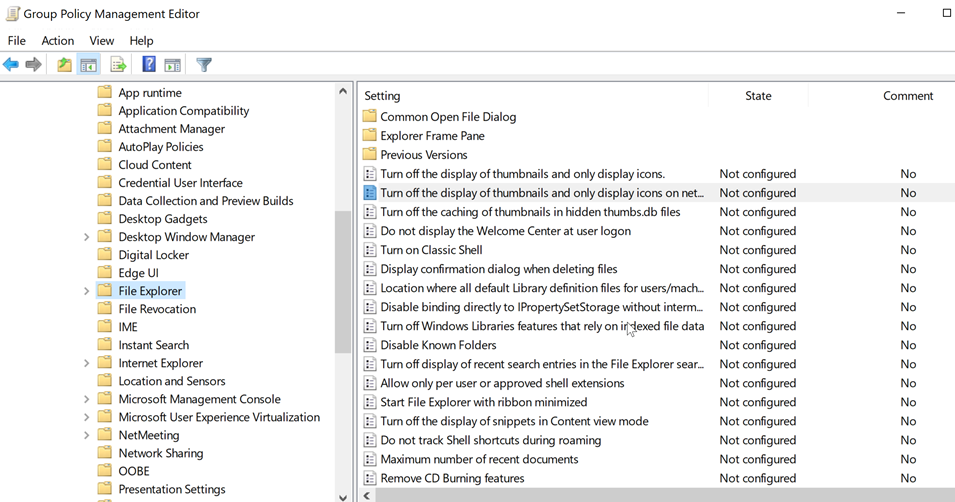
Task: Click the Back arrow toolbar icon
Action: pyautogui.click(x=11, y=64)
